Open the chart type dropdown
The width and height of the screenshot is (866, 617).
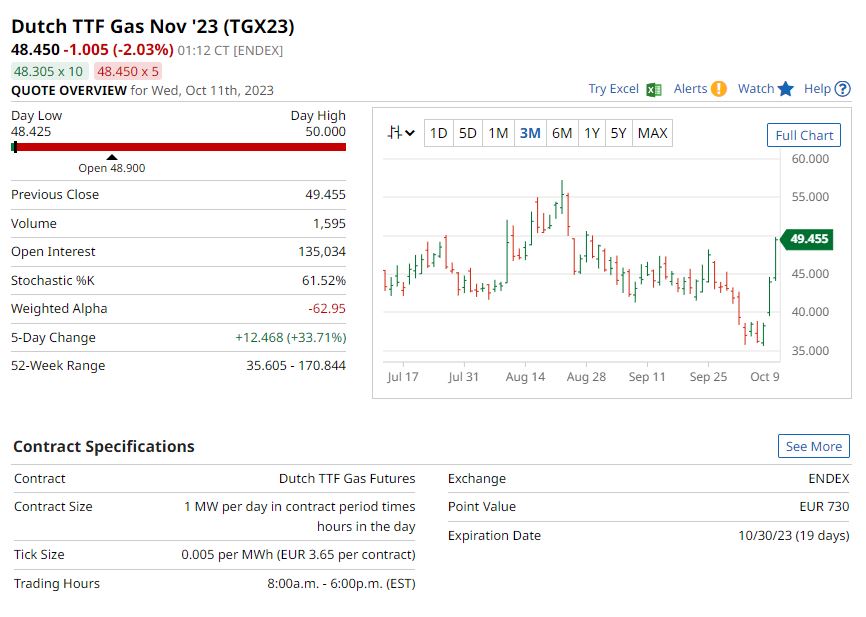402,133
